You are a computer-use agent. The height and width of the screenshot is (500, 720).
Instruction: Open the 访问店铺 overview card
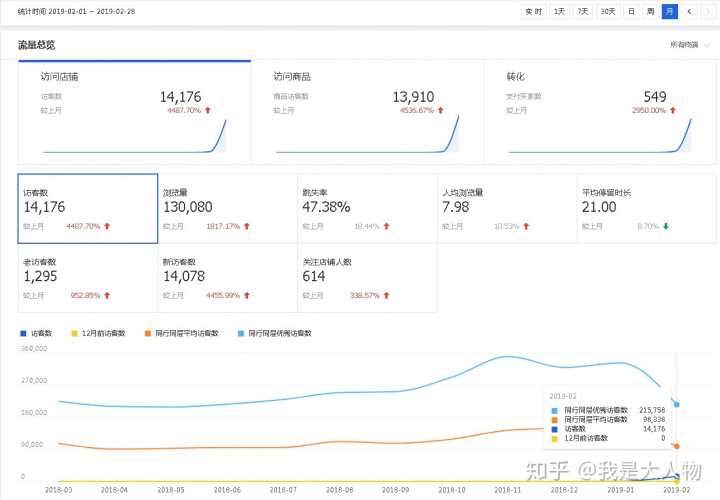pyautogui.click(x=134, y=110)
